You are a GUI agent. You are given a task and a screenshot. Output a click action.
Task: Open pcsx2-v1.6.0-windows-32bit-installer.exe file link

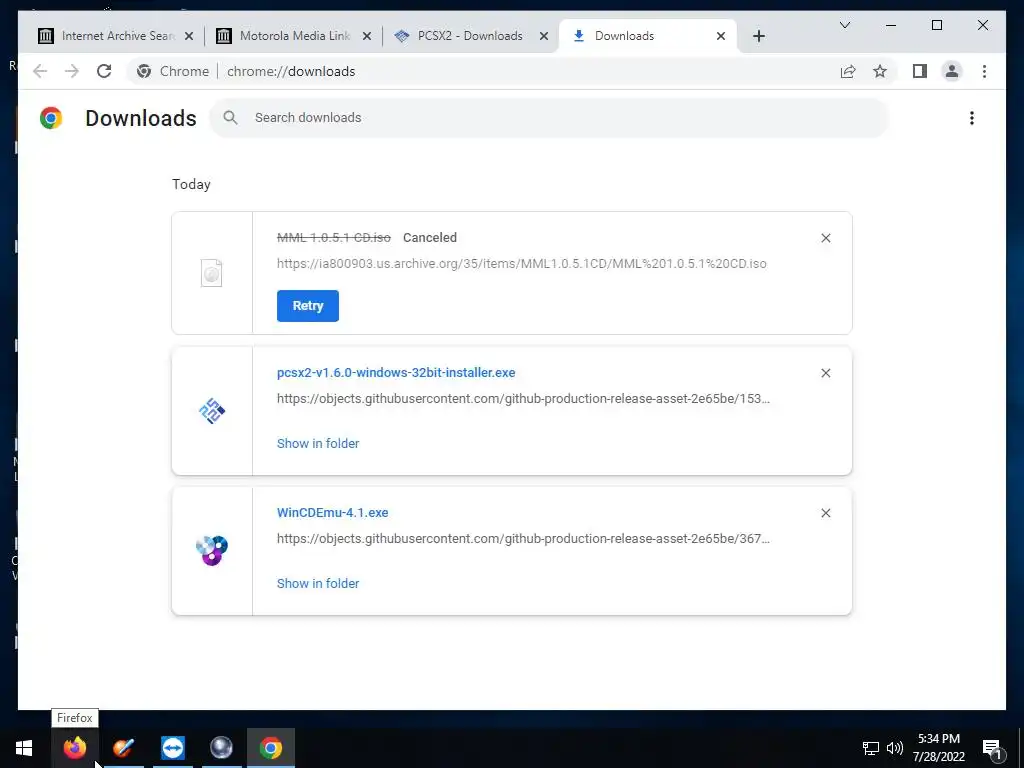tap(396, 373)
